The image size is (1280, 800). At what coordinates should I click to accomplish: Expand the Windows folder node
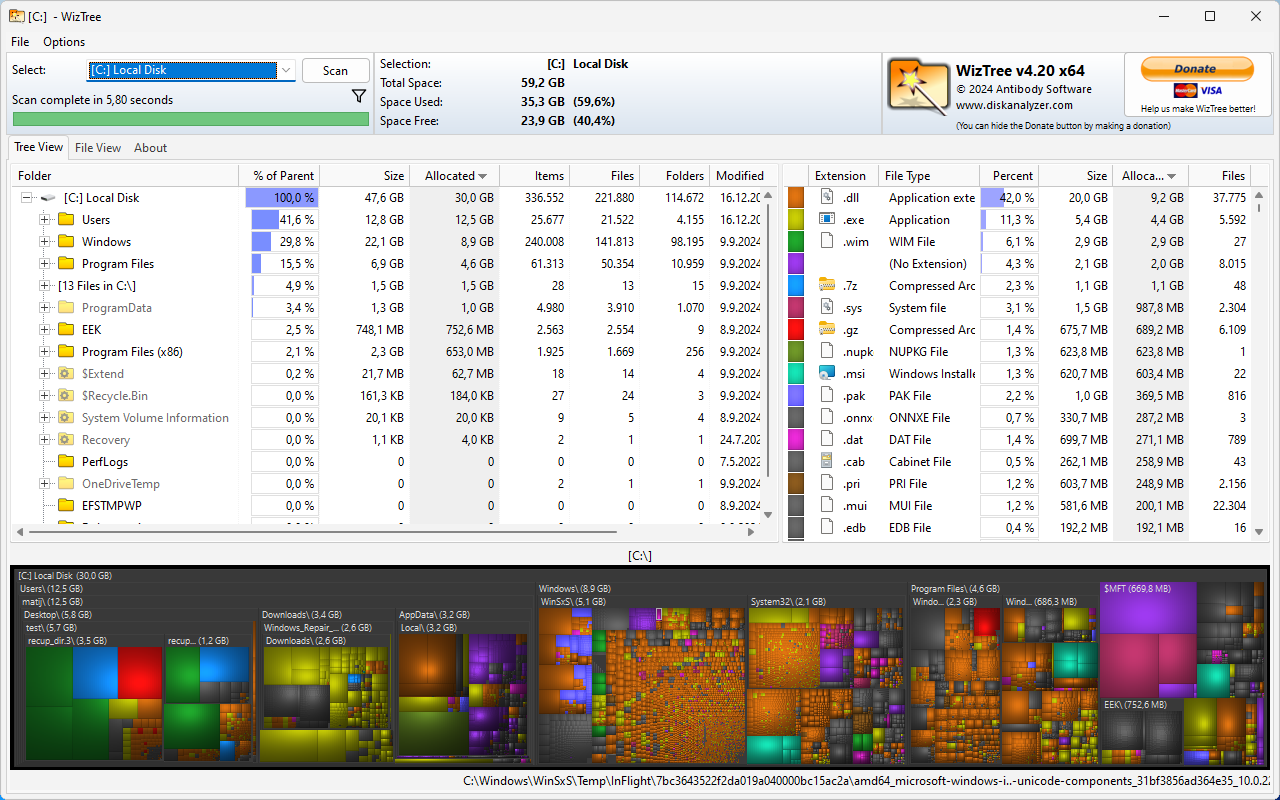click(44, 242)
